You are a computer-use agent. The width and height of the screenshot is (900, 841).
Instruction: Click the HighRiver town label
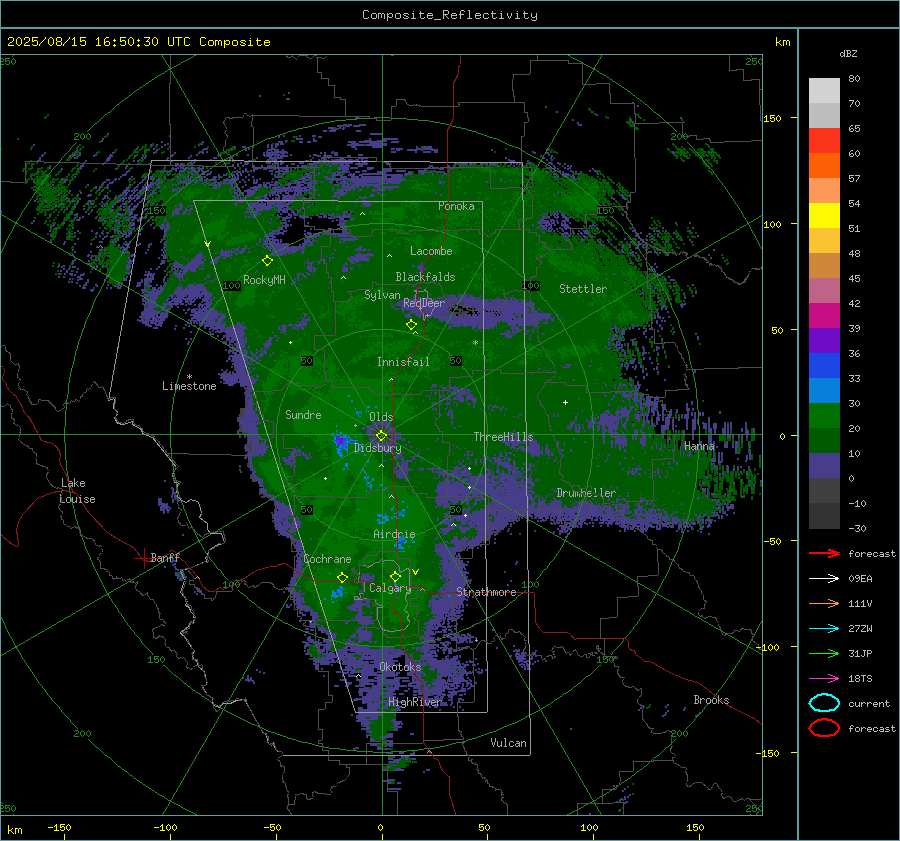click(x=415, y=702)
